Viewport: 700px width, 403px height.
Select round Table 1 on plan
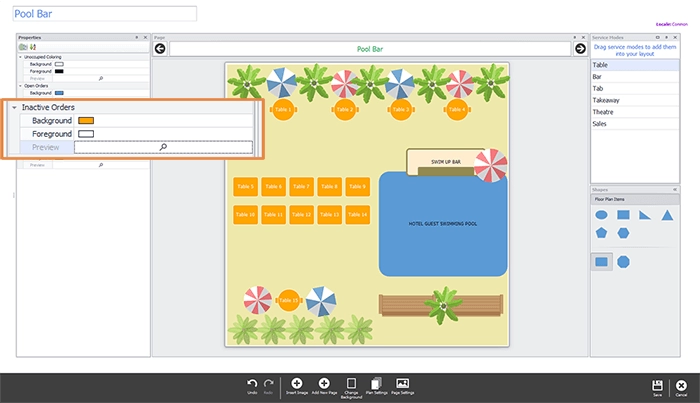[283, 109]
